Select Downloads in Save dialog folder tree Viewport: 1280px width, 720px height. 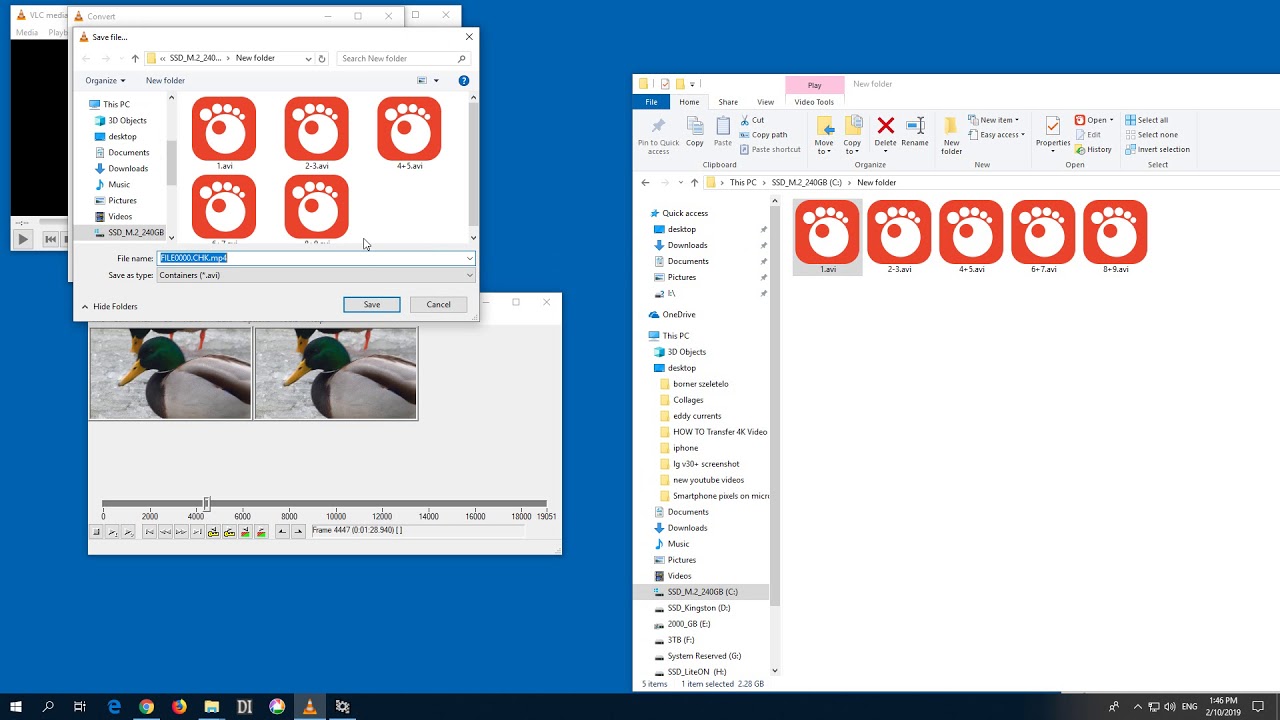128,169
